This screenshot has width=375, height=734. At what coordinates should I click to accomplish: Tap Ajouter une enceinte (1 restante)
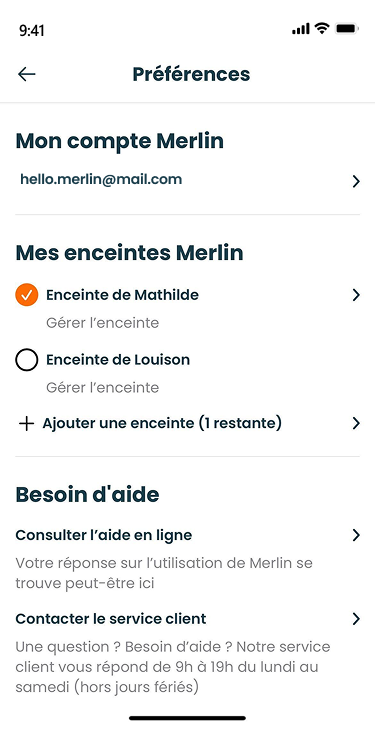coord(162,424)
